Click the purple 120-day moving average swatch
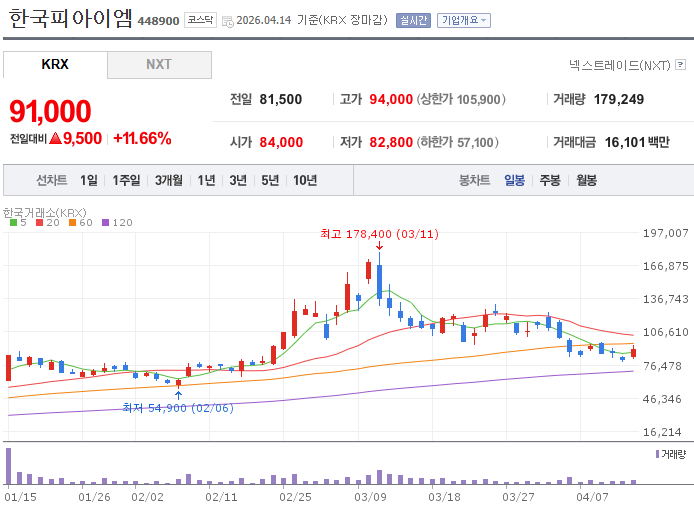The image size is (694, 513). tap(105, 223)
